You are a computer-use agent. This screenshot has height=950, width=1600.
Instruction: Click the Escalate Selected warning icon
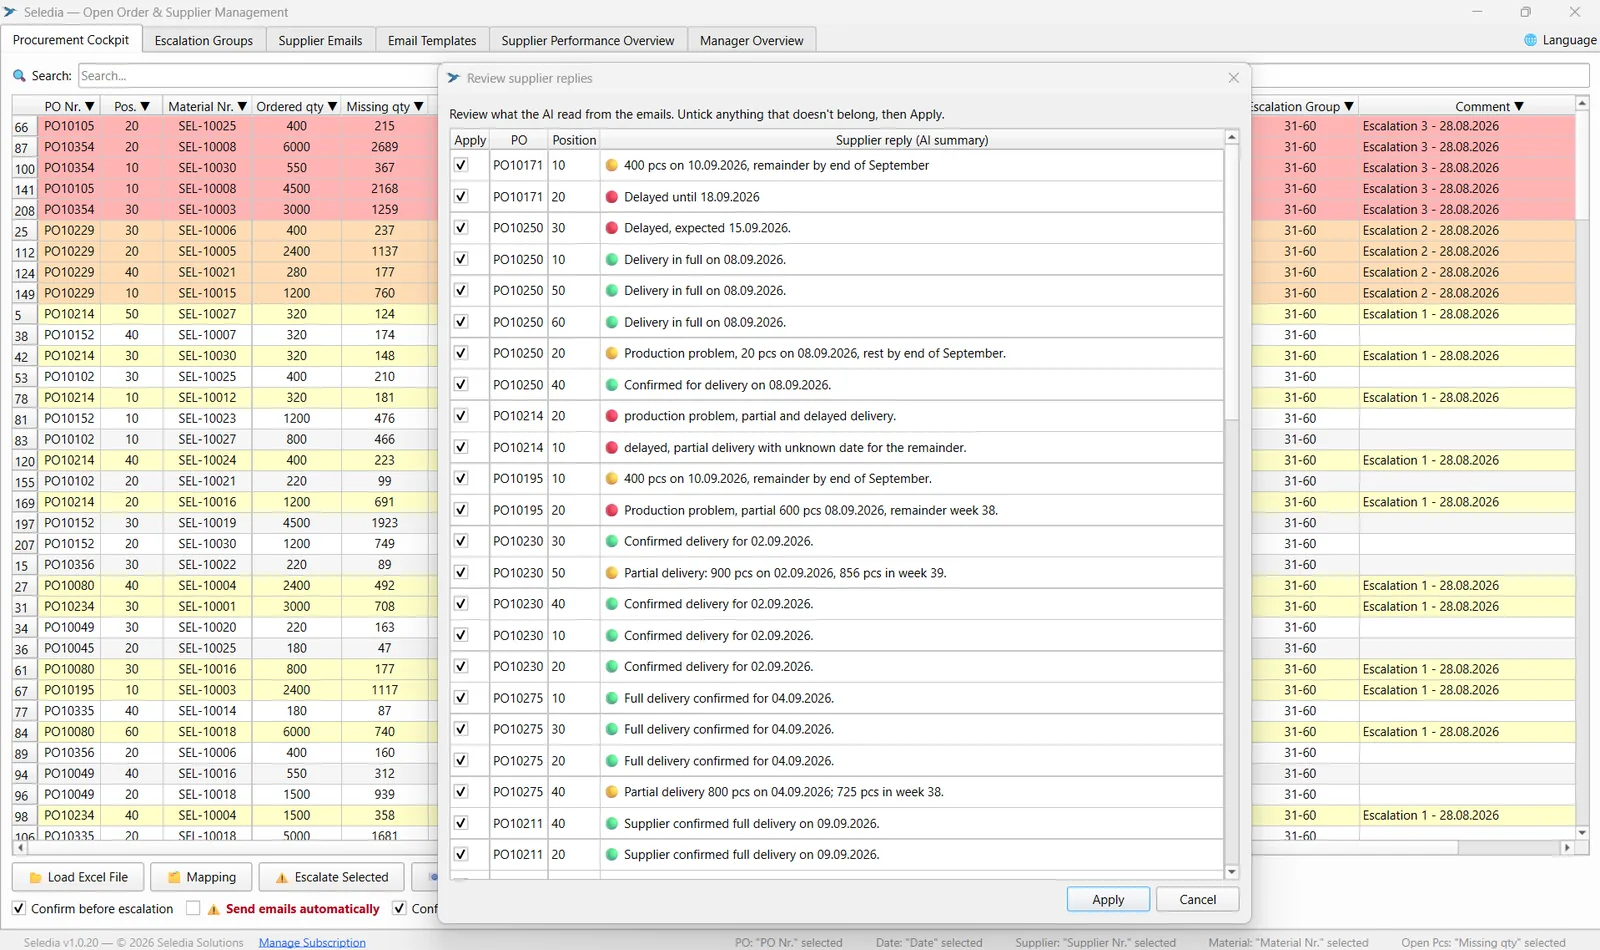[x=282, y=878]
